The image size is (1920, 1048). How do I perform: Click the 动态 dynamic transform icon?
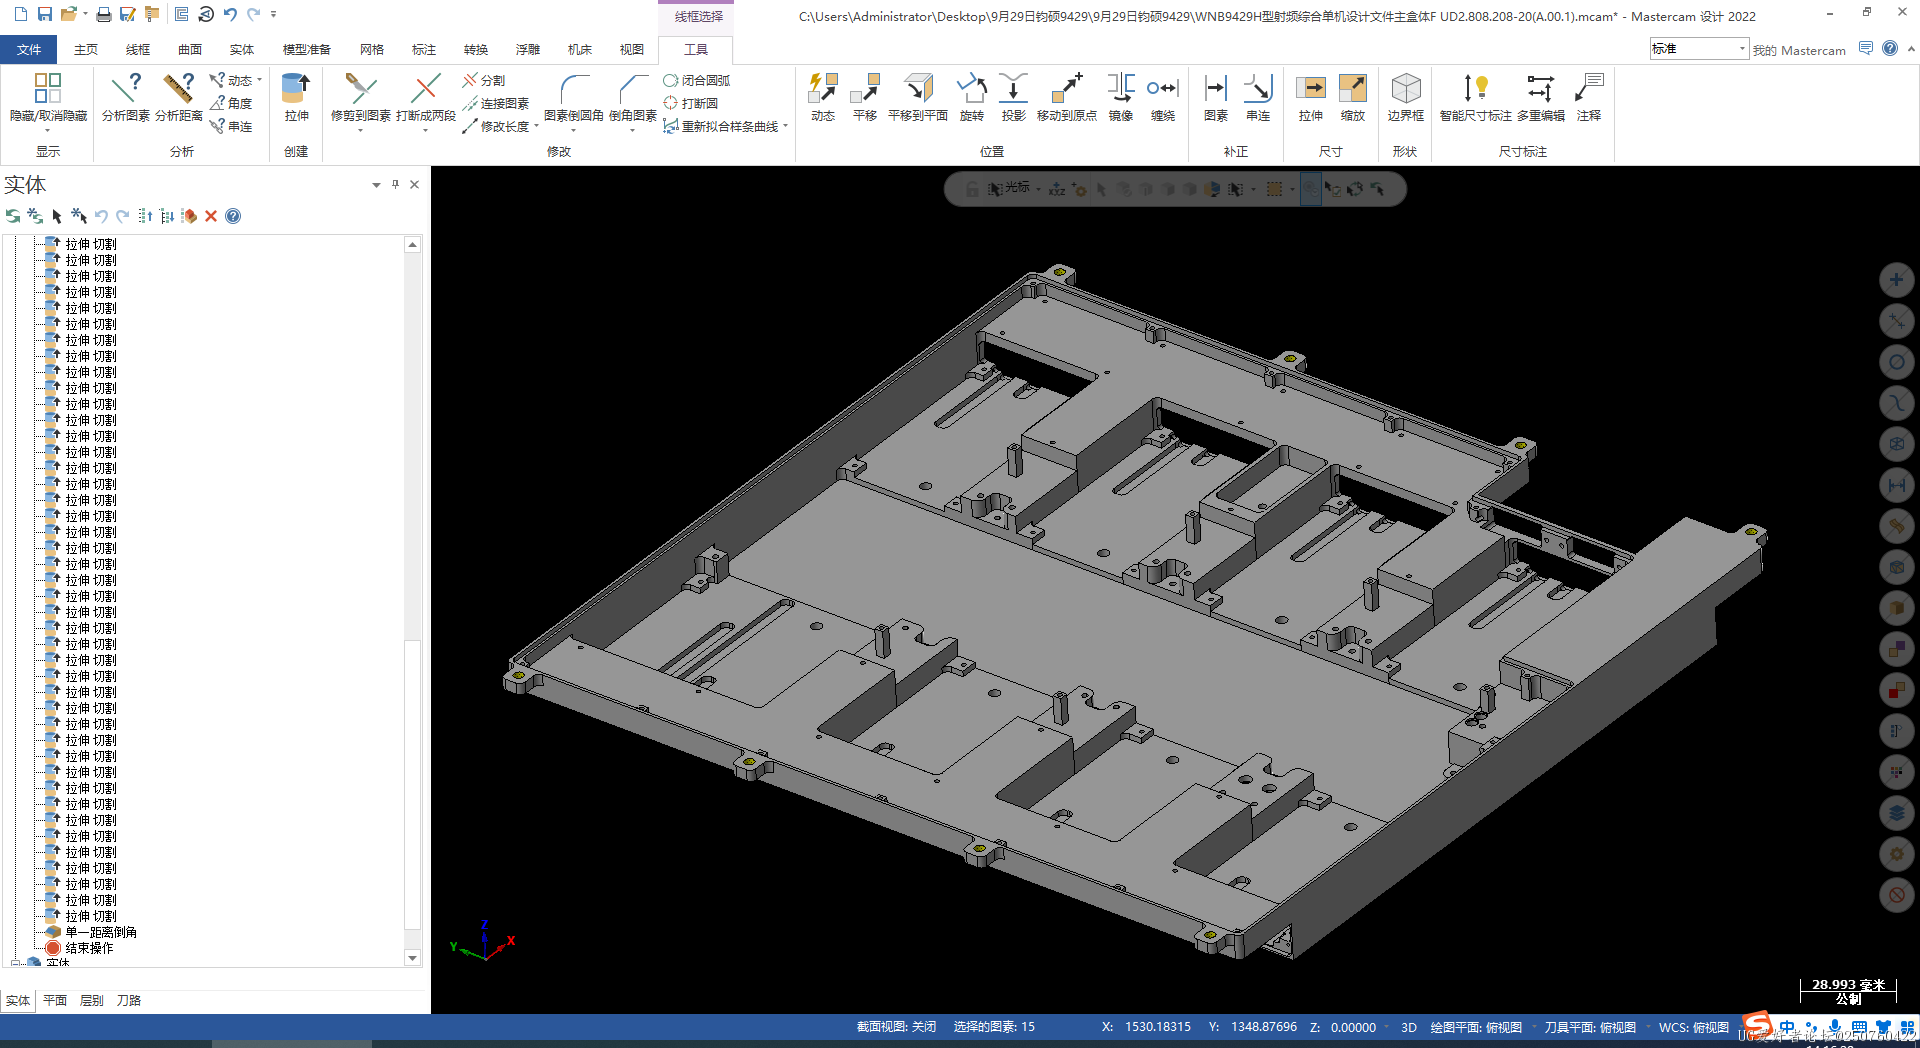click(822, 97)
